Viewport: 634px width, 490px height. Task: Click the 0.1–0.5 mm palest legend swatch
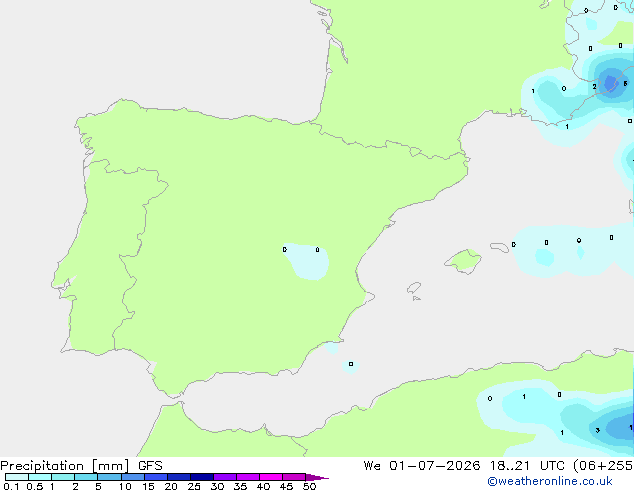pyautogui.click(x=17, y=477)
